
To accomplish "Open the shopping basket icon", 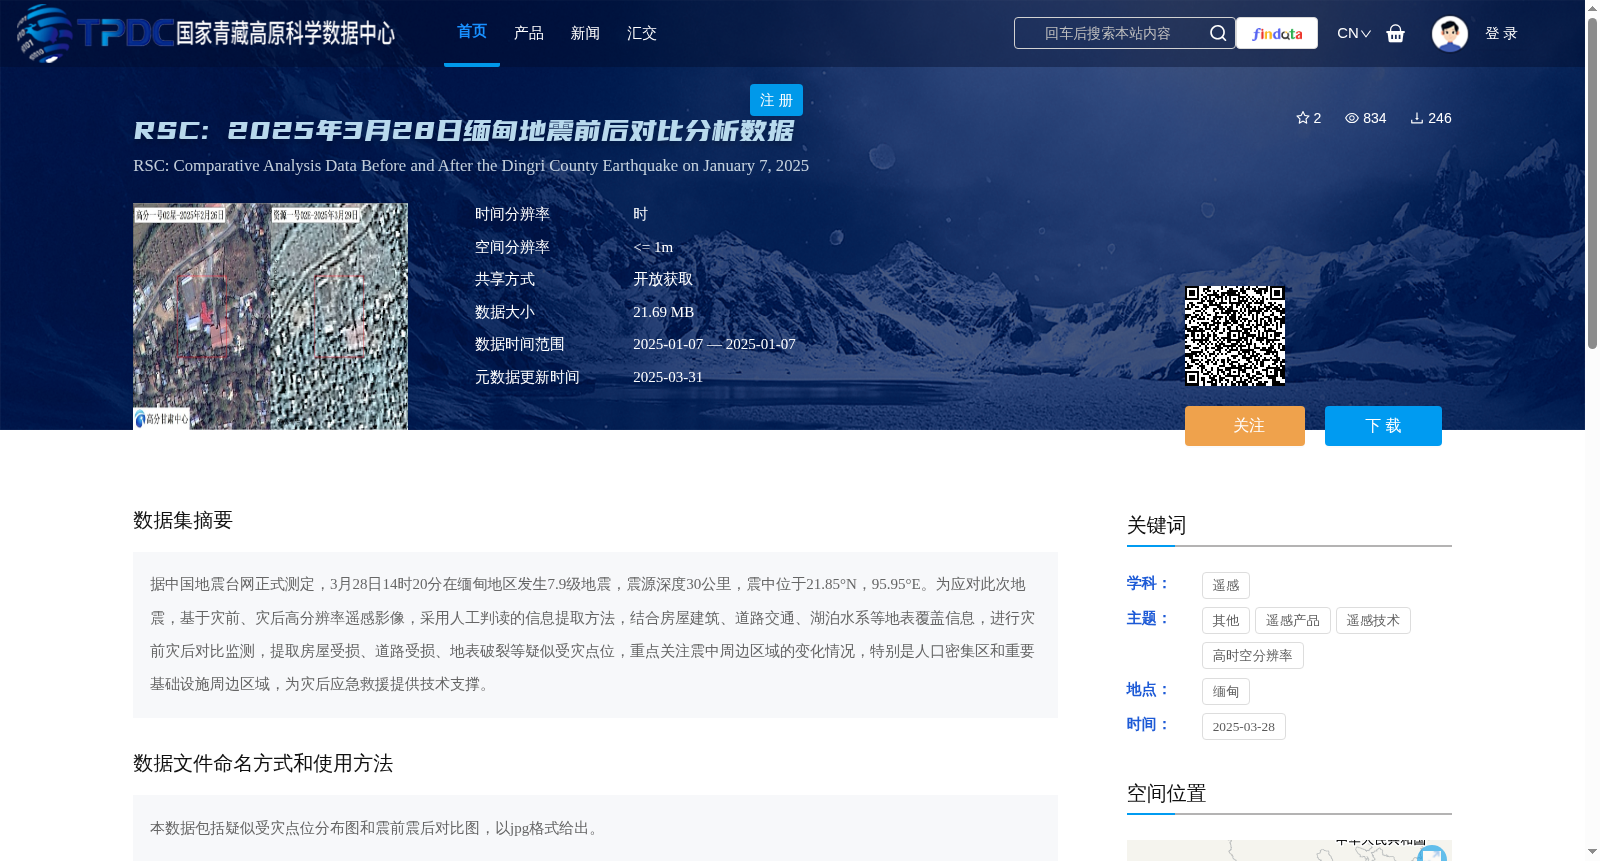I will coord(1396,33).
